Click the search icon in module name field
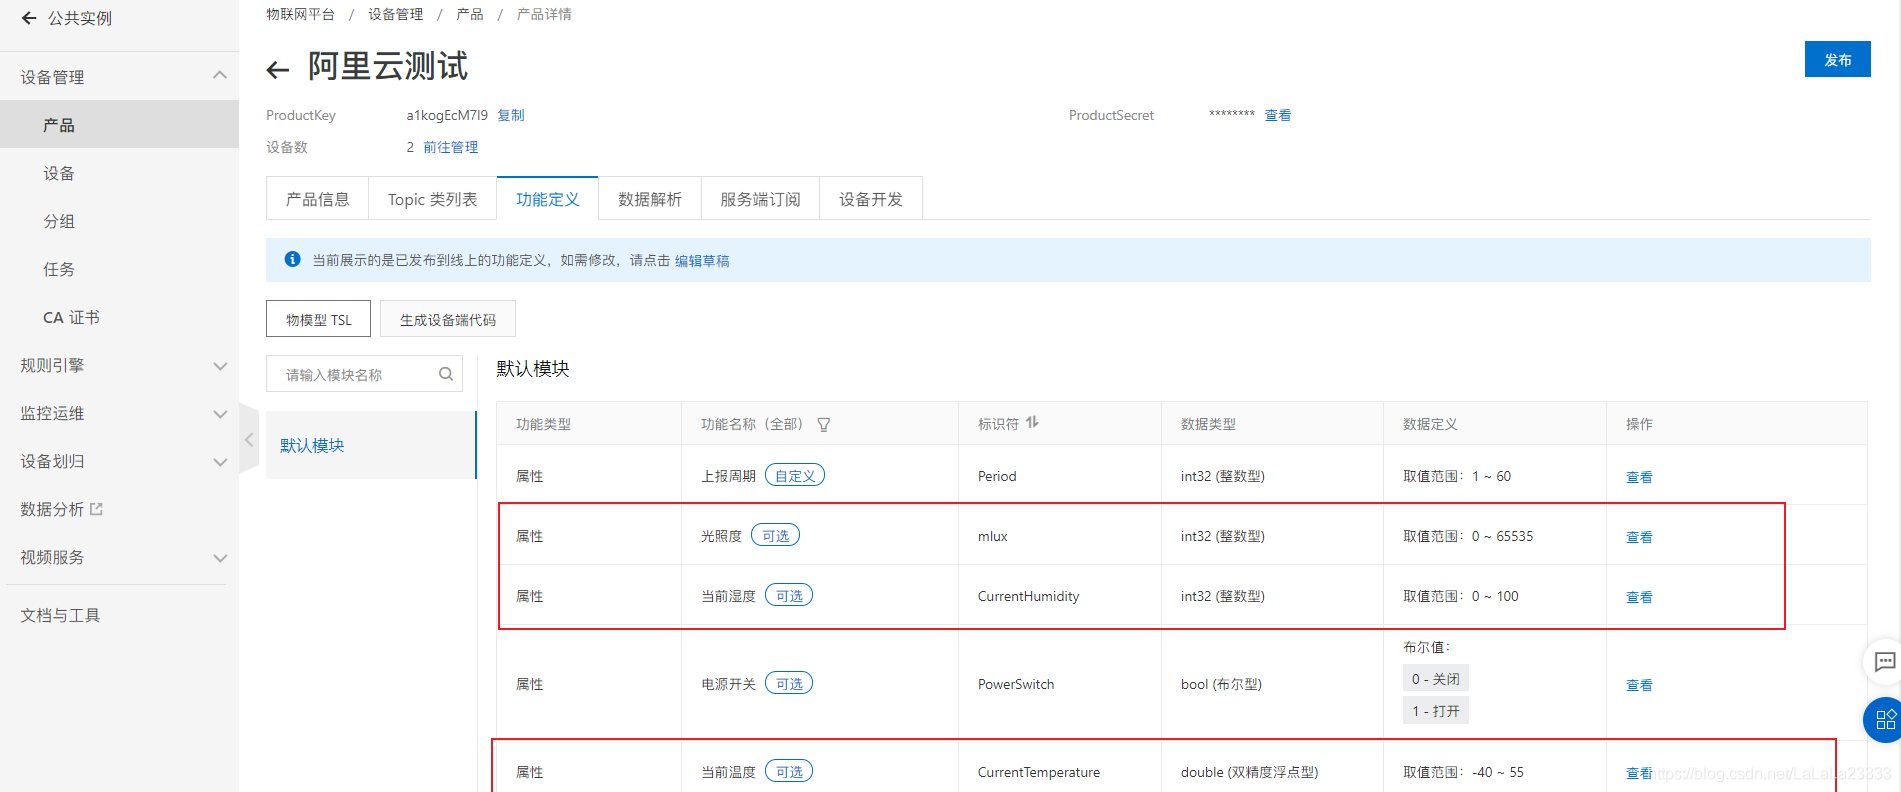 point(446,374)
